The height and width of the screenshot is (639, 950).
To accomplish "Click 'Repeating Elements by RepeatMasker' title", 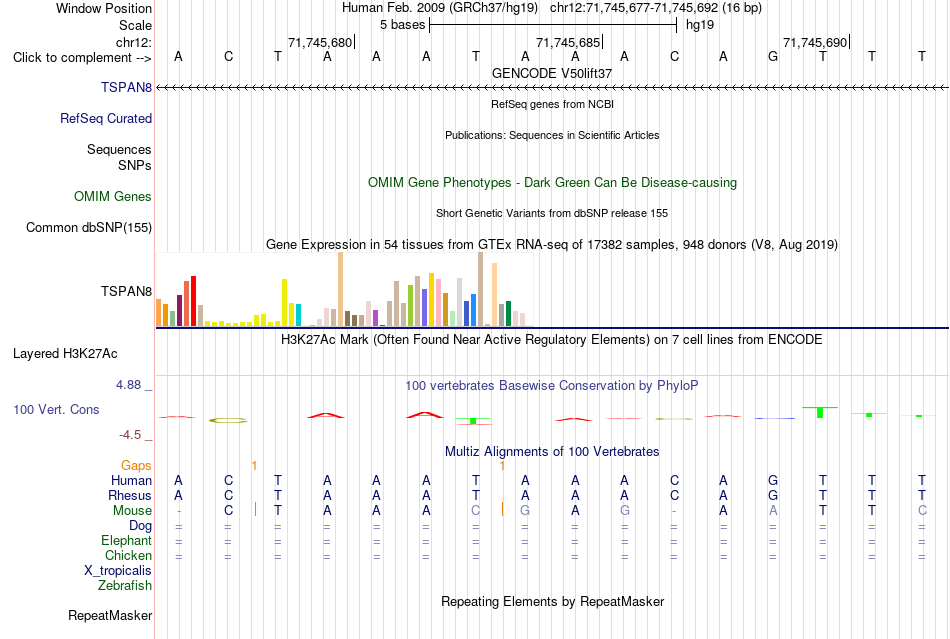I will [553, 601].
